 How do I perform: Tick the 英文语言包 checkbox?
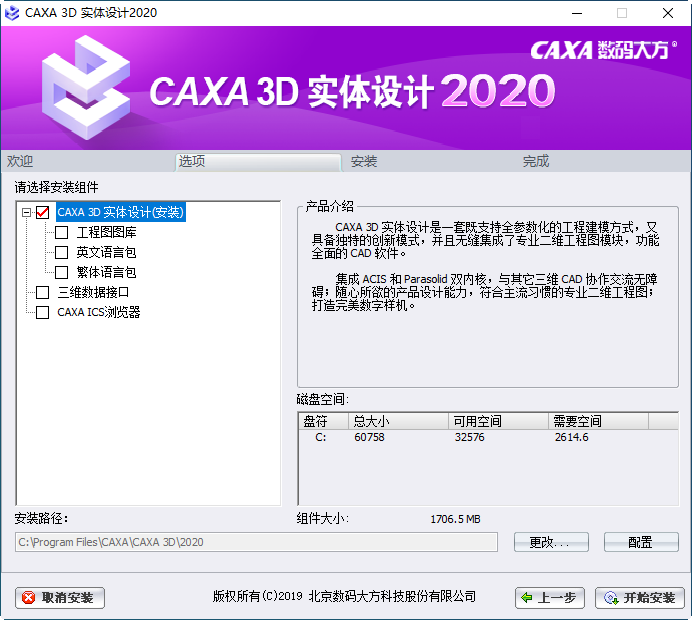pyautogui.click(x=61, y=252)
